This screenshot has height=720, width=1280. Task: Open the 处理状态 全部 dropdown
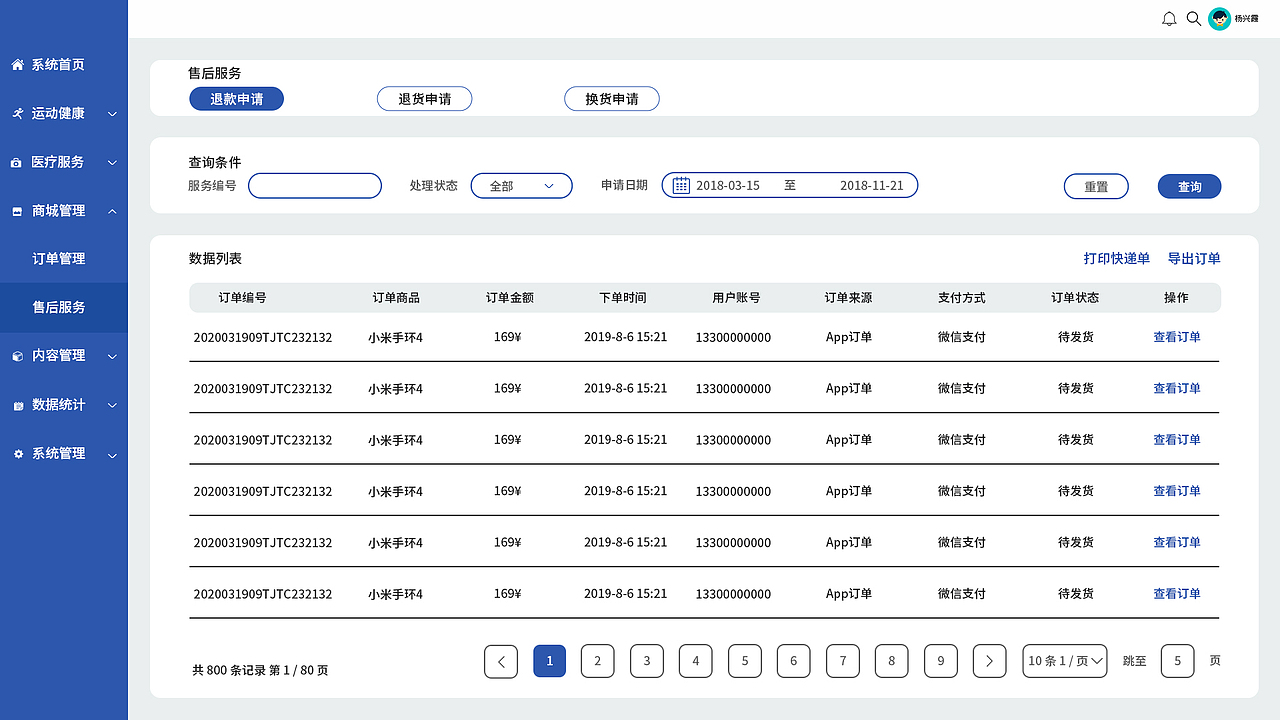521,185
